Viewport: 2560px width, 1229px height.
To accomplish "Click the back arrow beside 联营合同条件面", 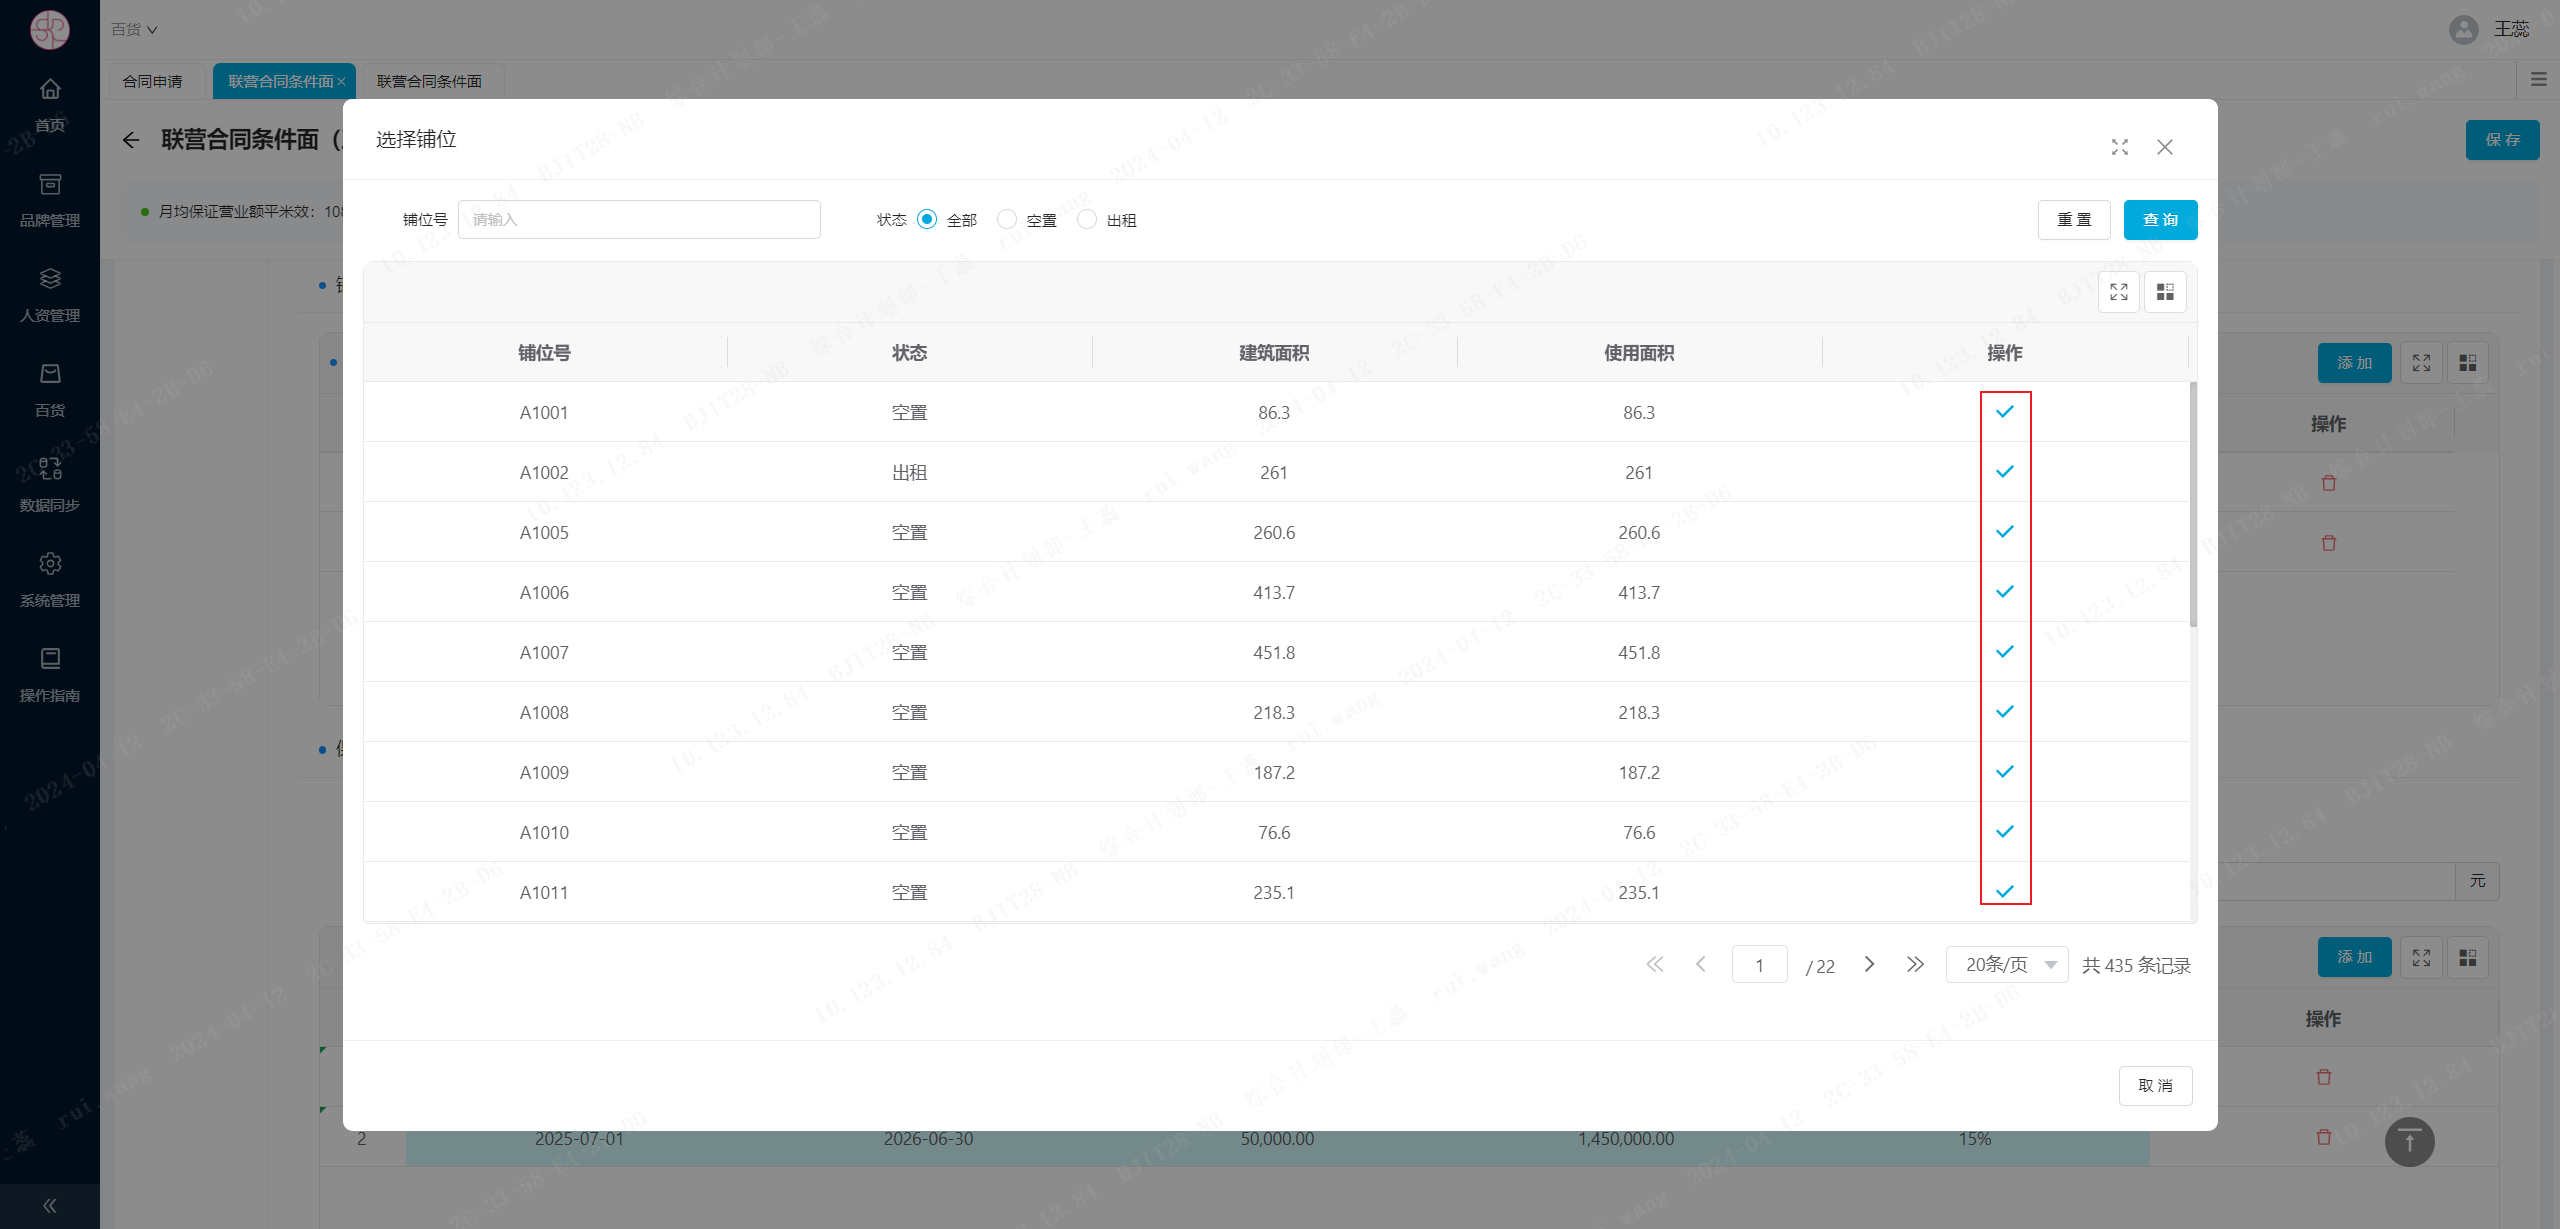I will pos(131,140).
